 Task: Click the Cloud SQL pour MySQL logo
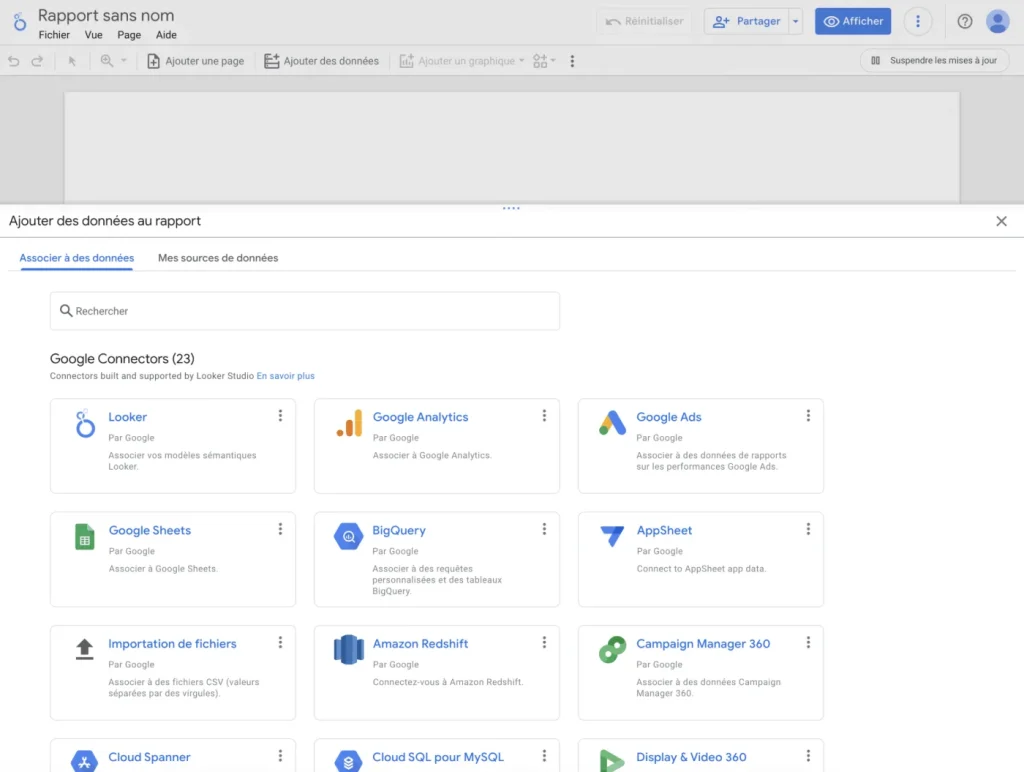click(x=348, y=761)
